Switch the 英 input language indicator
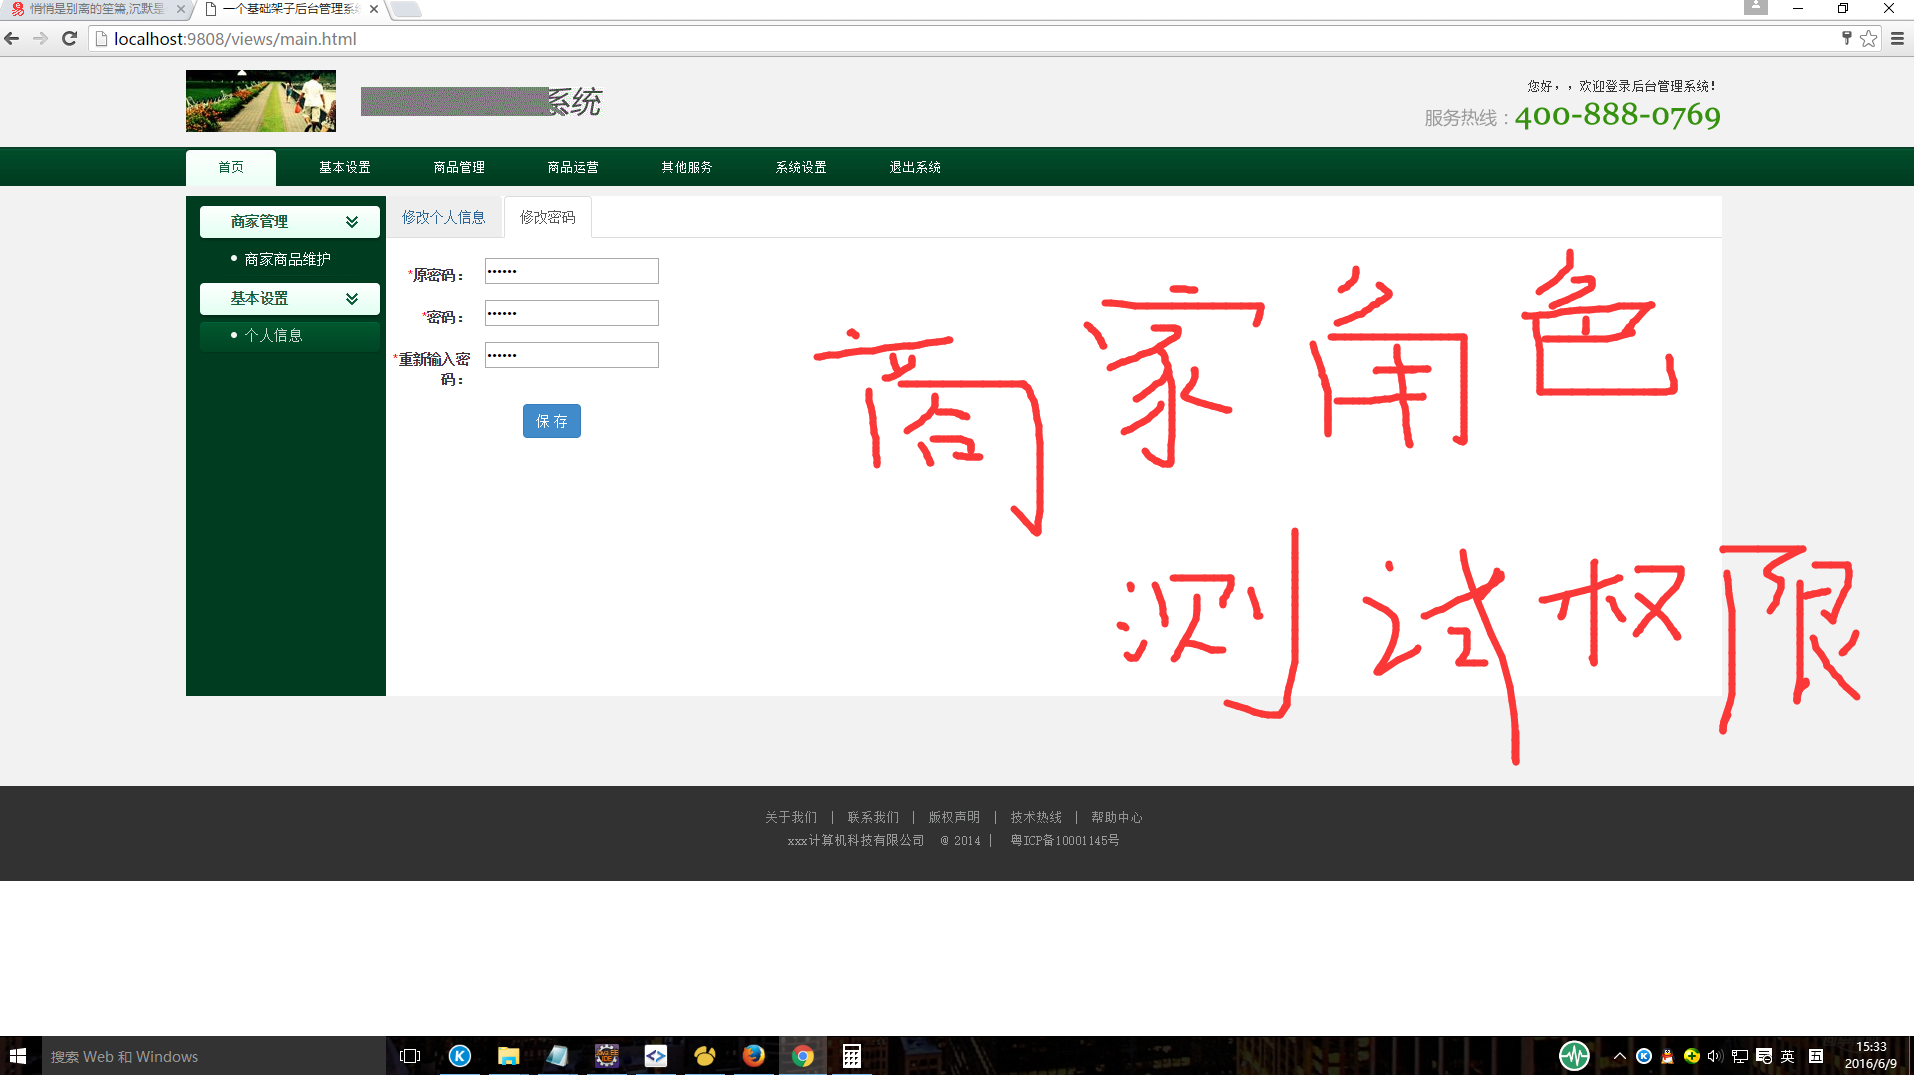The image size is (1914, 1075). coord(1788,1056)
